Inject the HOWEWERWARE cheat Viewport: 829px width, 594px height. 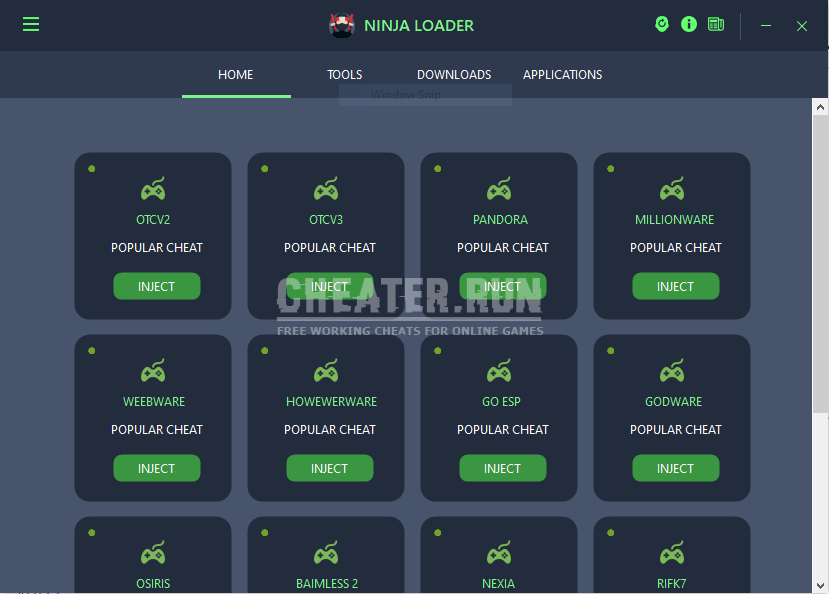[x=329, y=468]
